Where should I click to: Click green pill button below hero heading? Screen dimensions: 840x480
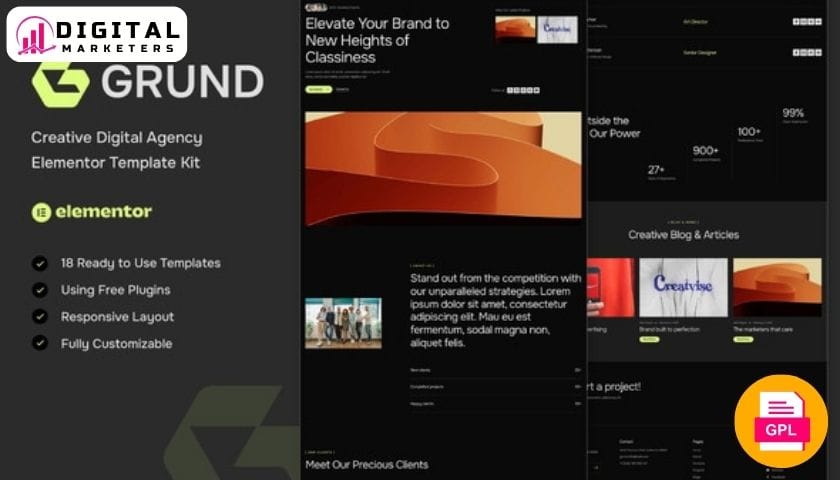coord(319,89)
